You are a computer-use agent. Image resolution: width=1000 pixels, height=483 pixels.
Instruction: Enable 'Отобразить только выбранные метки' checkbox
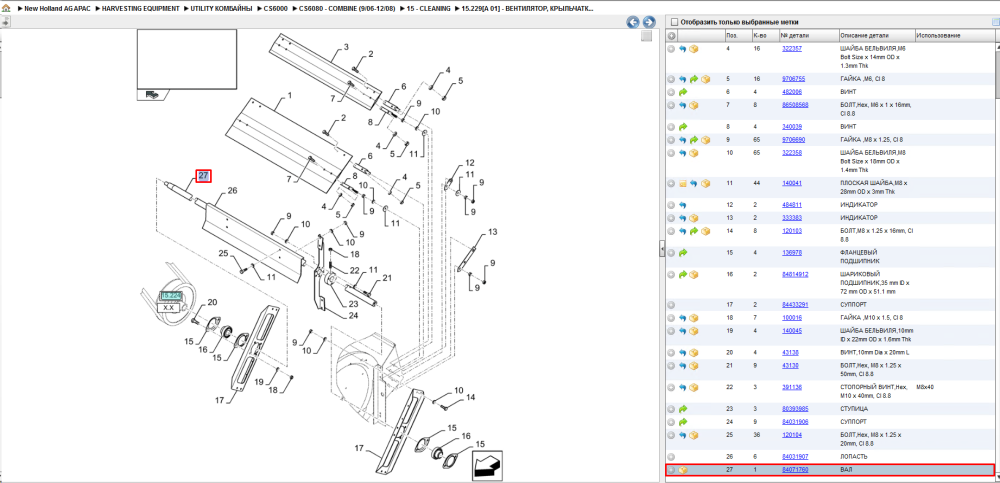(x=674, y=22)
